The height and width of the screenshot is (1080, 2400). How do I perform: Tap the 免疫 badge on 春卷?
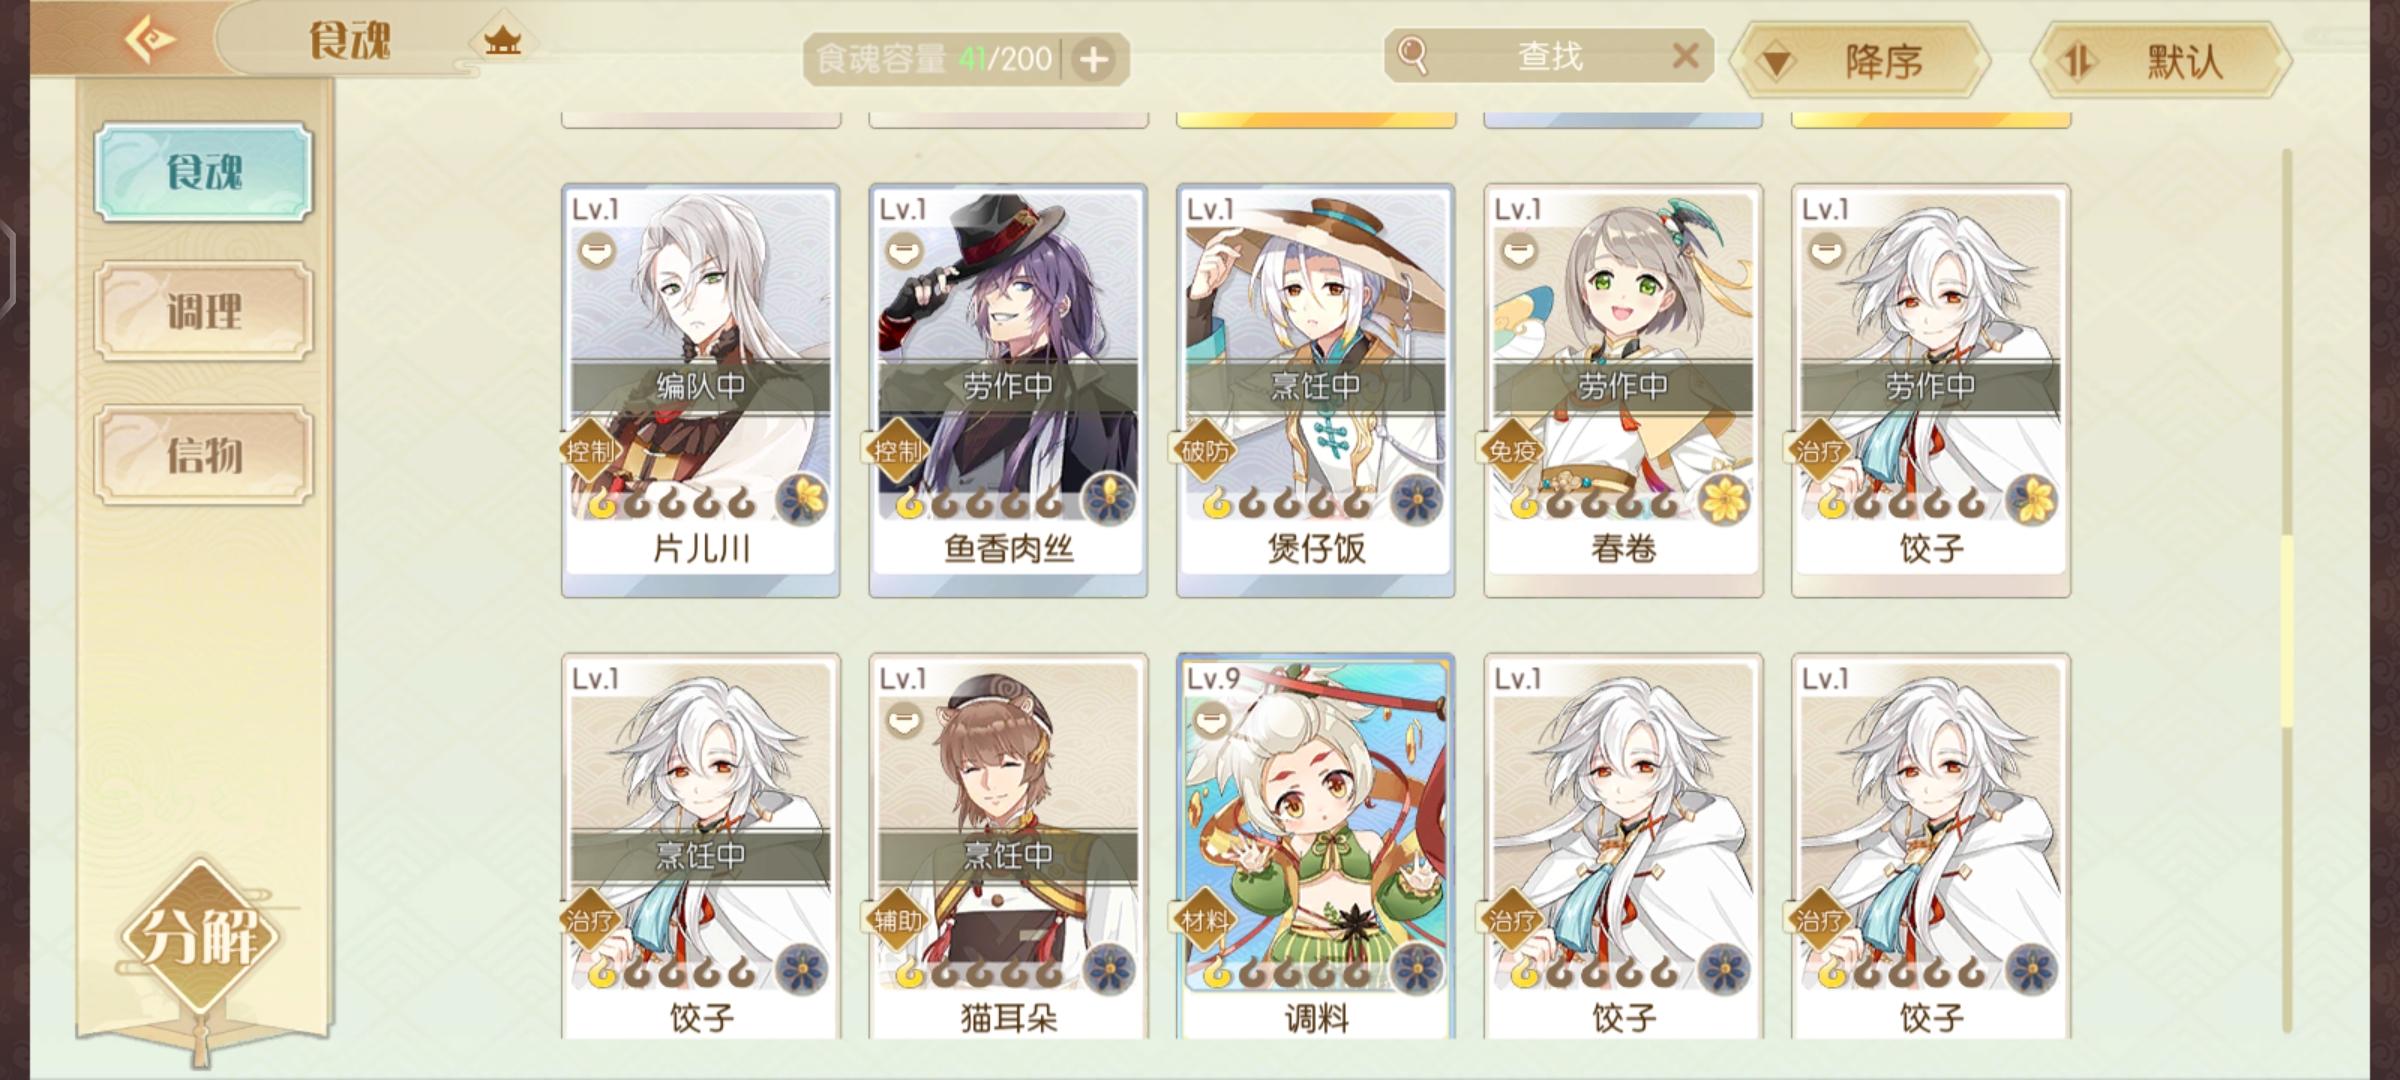click(x=1512, y=451)
